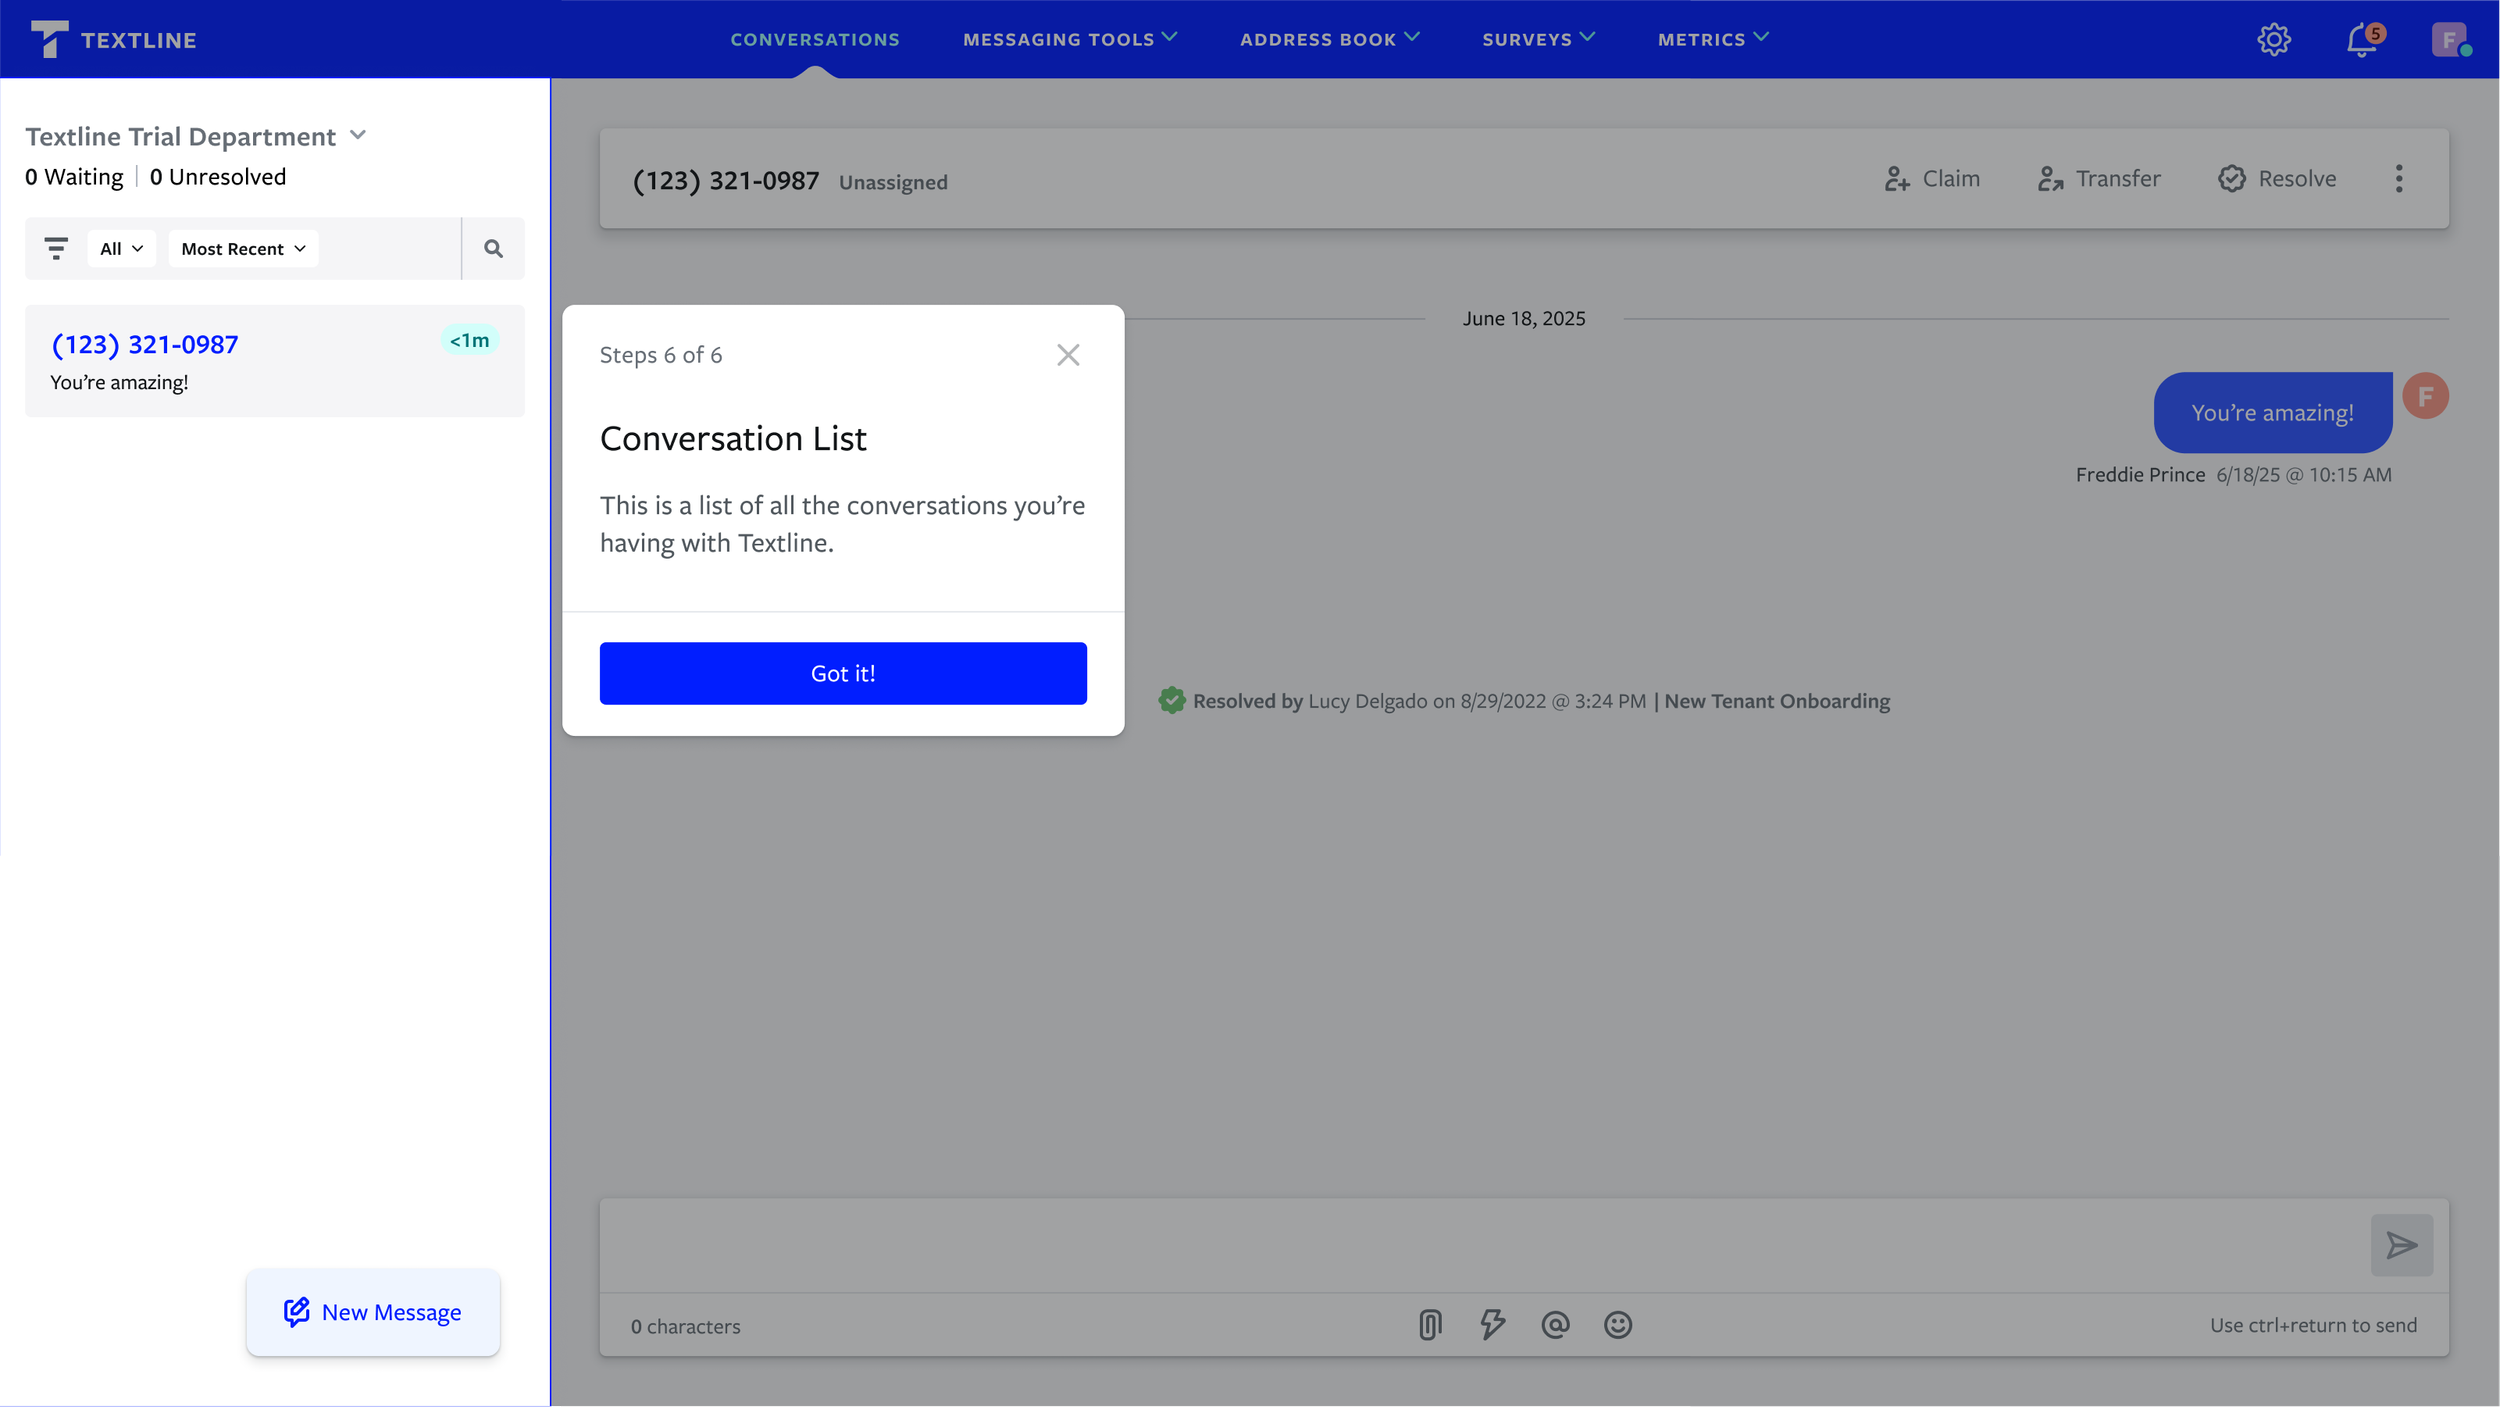Click the New Tenant Onboarding label

(x=1777, y=701)
